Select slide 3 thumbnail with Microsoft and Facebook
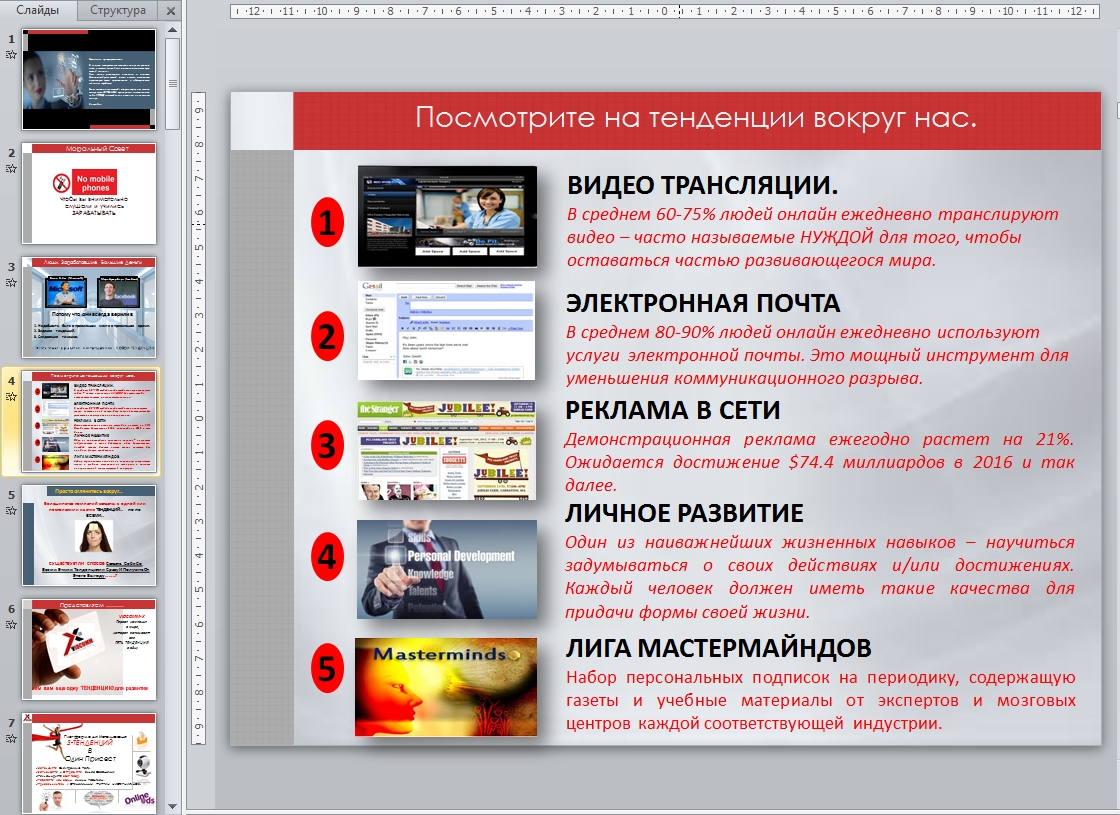The image size is (1120, 815). 89,307
